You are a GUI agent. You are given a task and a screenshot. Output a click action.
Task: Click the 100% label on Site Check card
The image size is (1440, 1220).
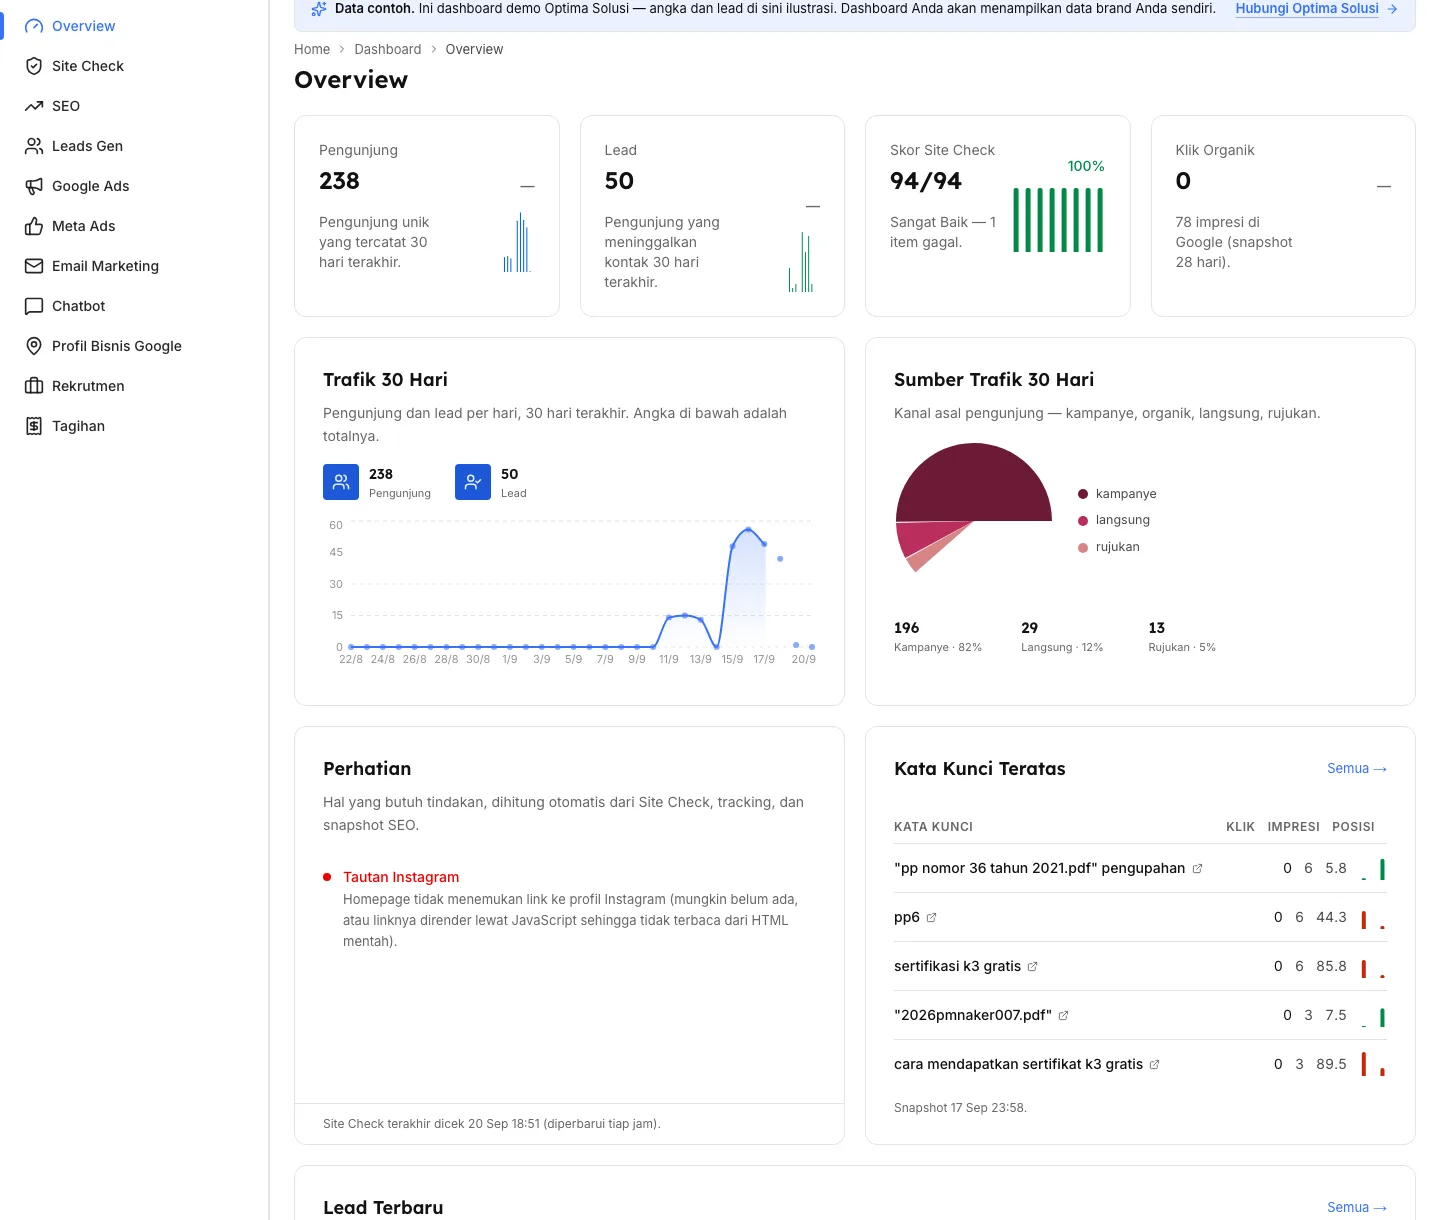(1085, 166)
